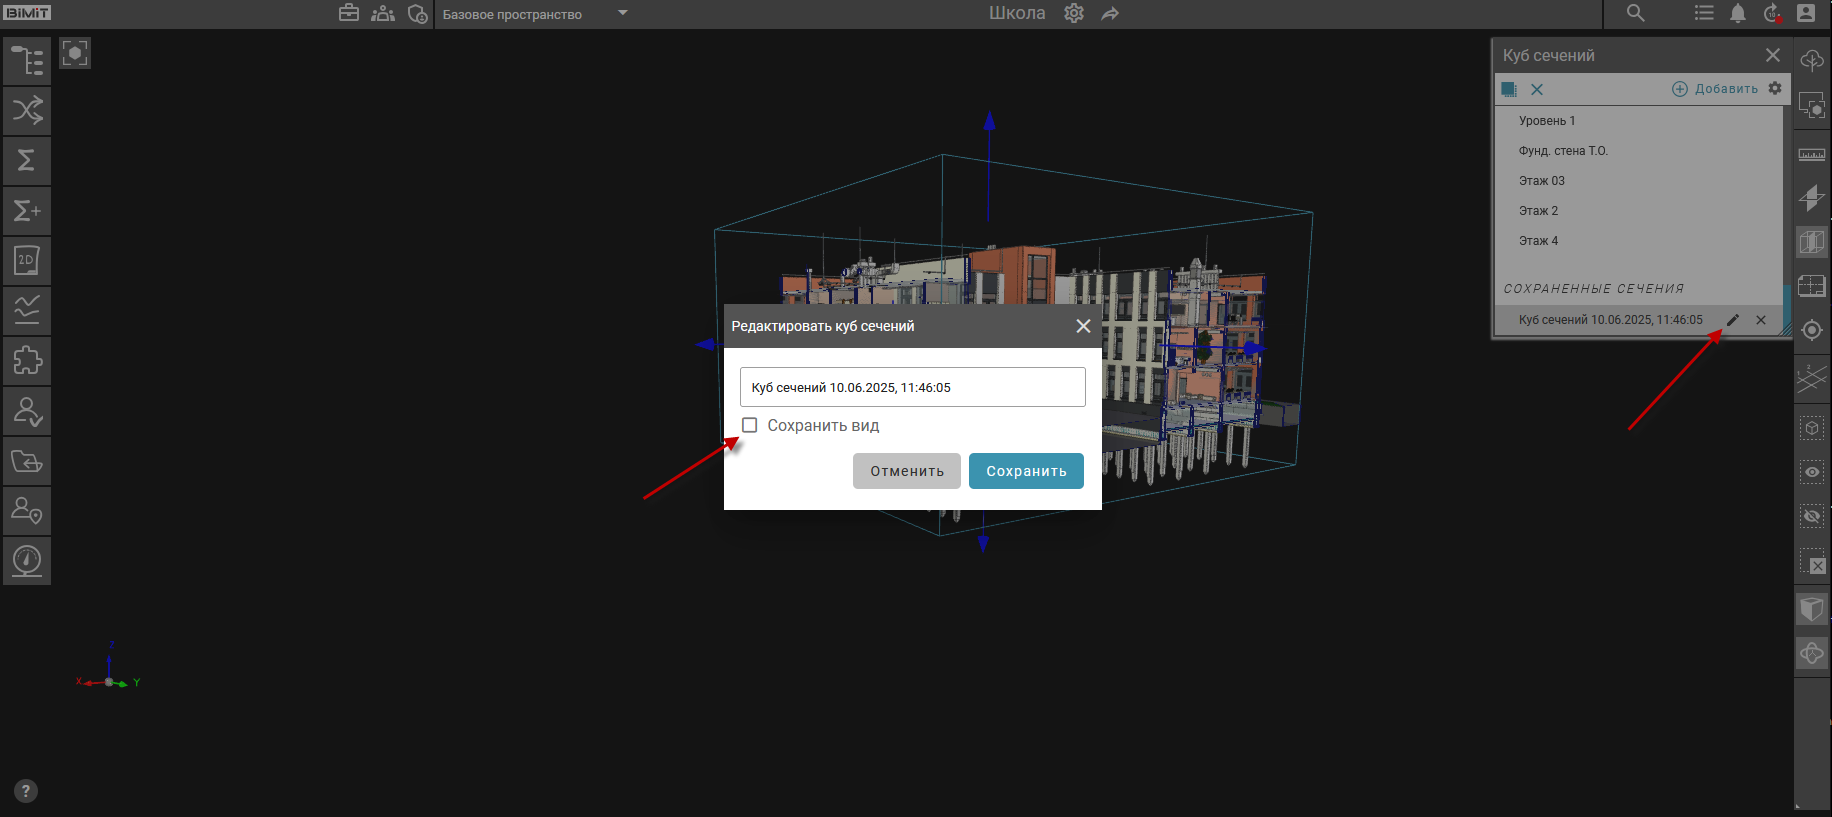Select Этаж 2 in the level list
The image size is (1832, 817).
pyautogui.click(x=1538, y=211)
